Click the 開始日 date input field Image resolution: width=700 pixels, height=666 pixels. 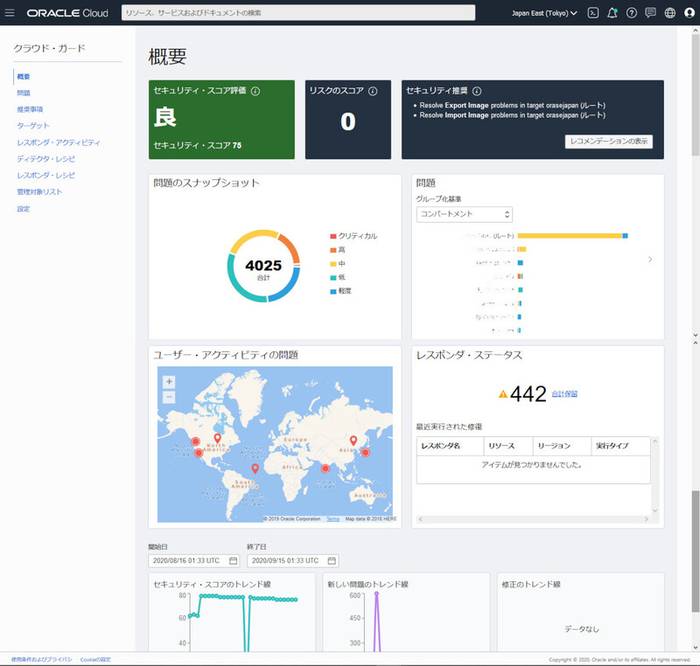pos(194,561)
